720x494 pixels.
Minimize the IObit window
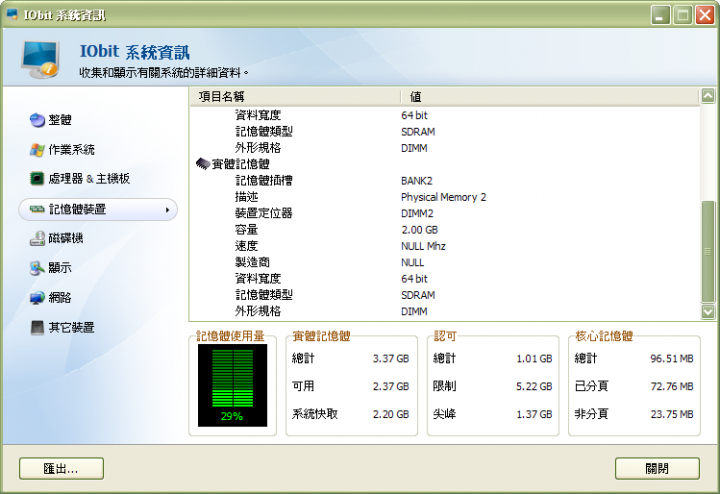click(x=660, y=15)
